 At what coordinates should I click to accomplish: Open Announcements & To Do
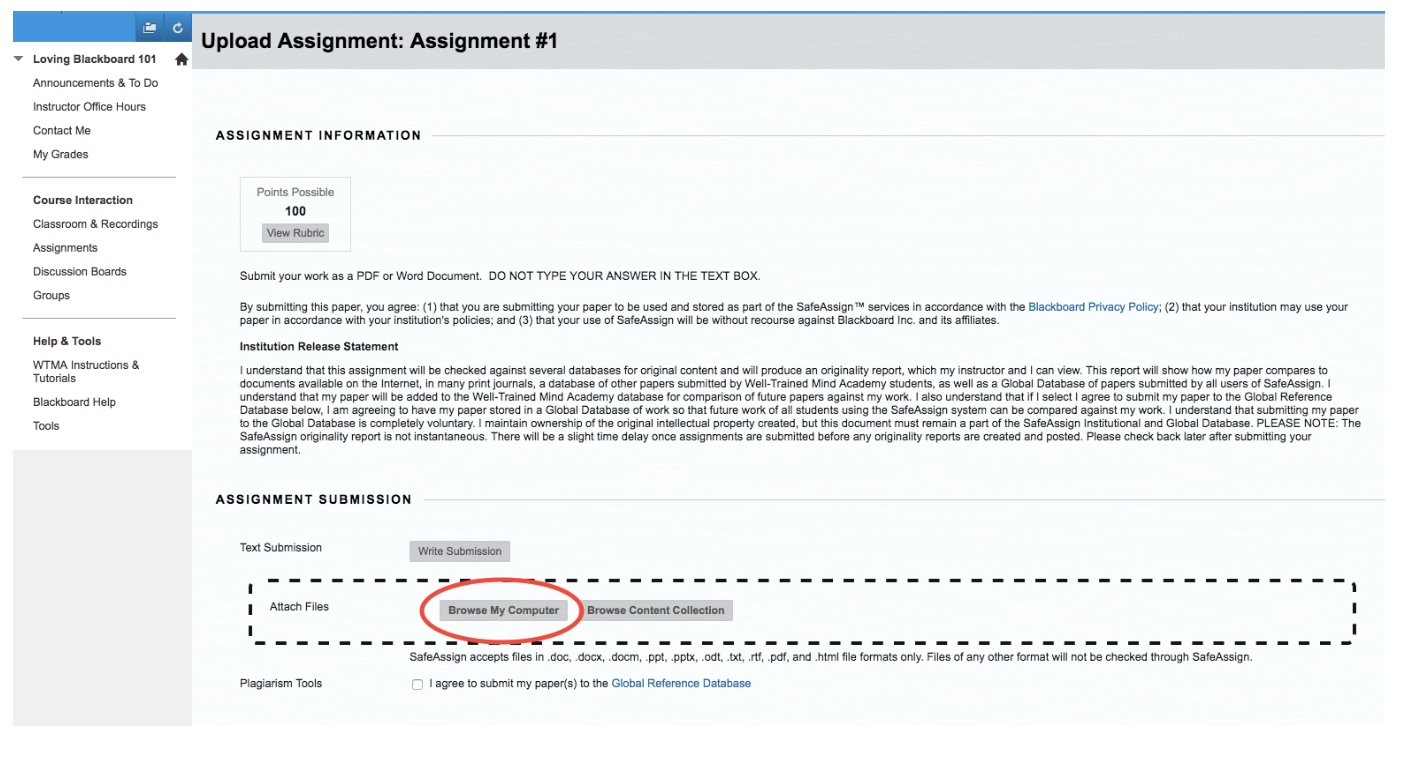tap(95, 82)
